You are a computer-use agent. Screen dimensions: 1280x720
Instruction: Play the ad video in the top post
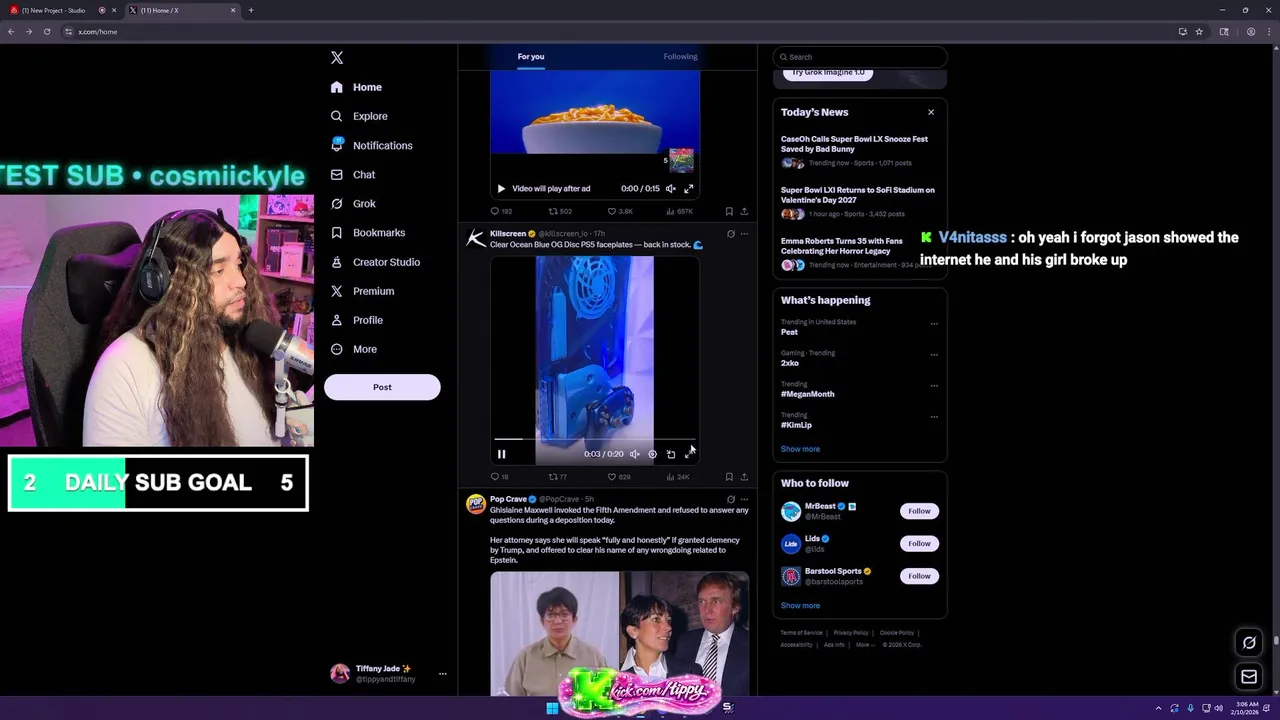coord(501,188)
